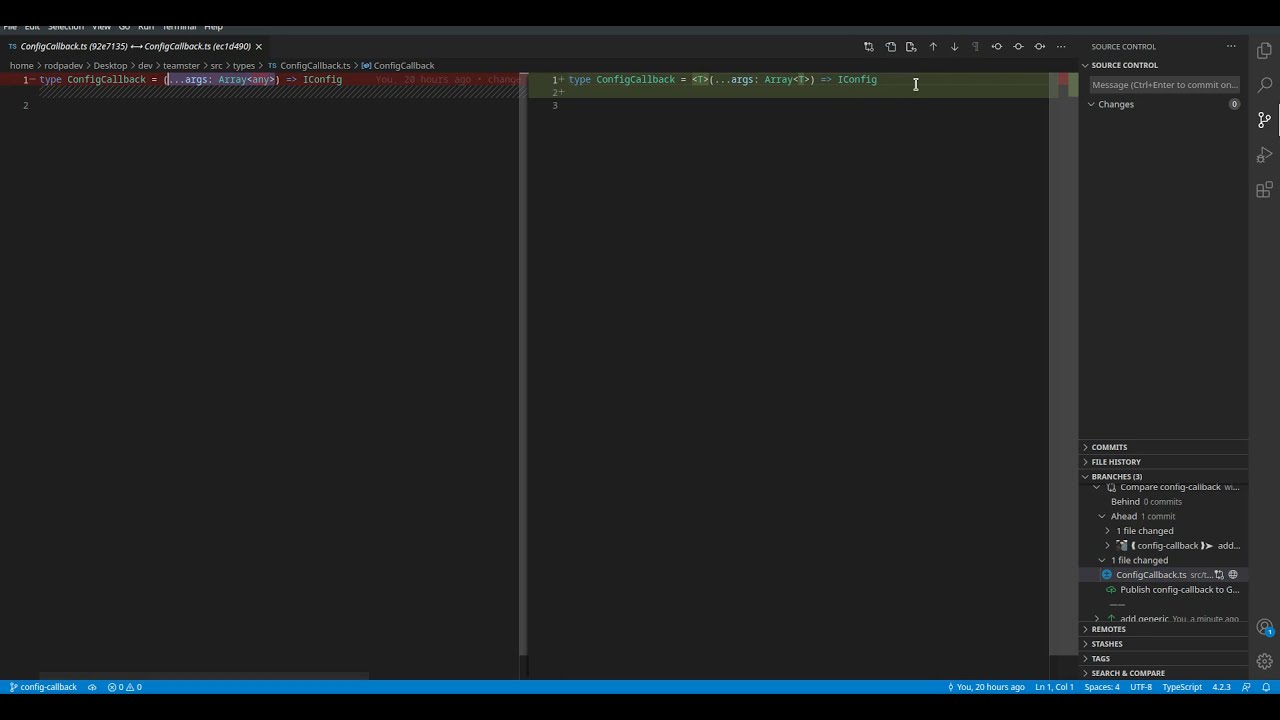1280x720 pixels.
Task: Open the Extensions view
Action: tap(1264, 190)
